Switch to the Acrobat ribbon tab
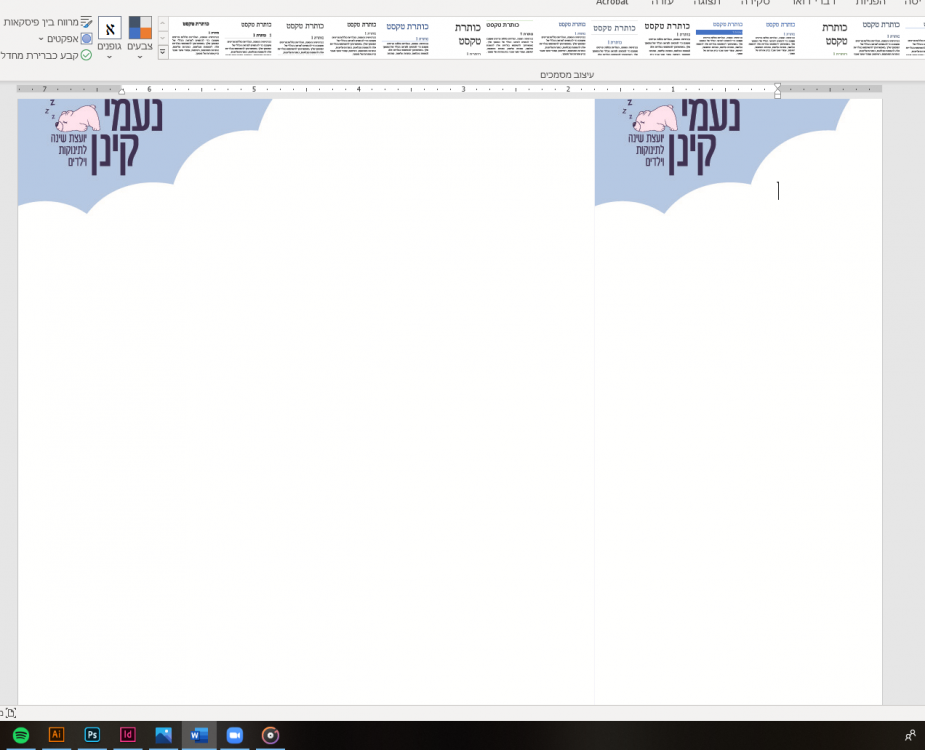Image resolution: width=925 pixels, height=750 pixels. coord(612,2)
